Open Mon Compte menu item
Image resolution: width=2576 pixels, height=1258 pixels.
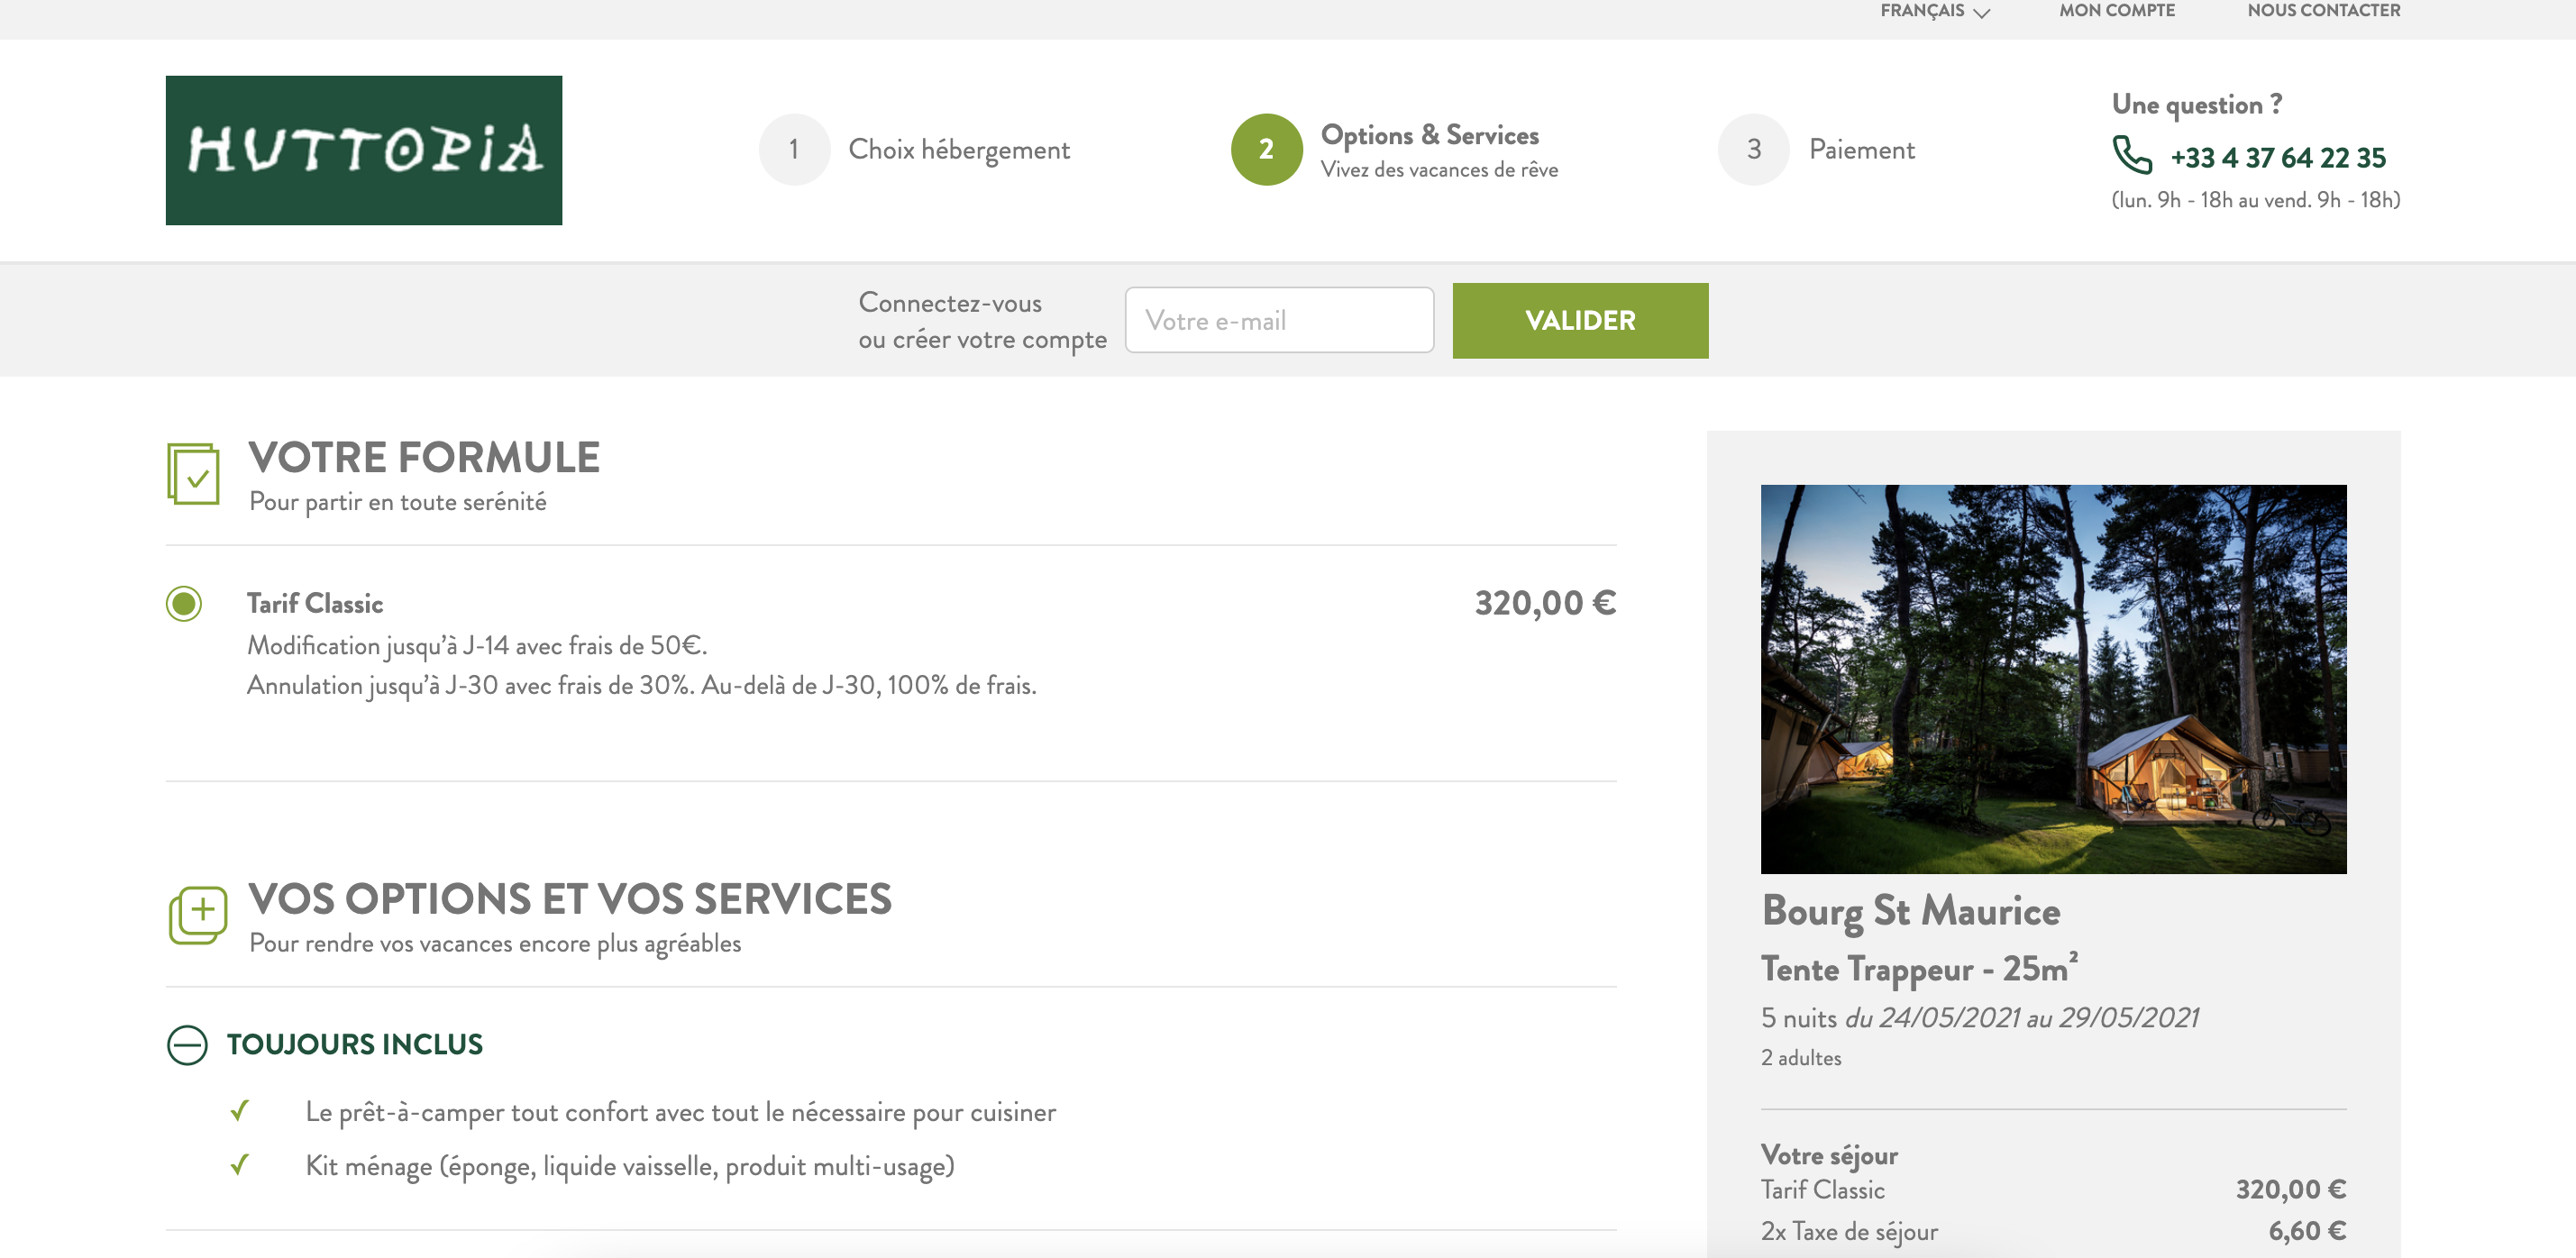[2116, 11]
